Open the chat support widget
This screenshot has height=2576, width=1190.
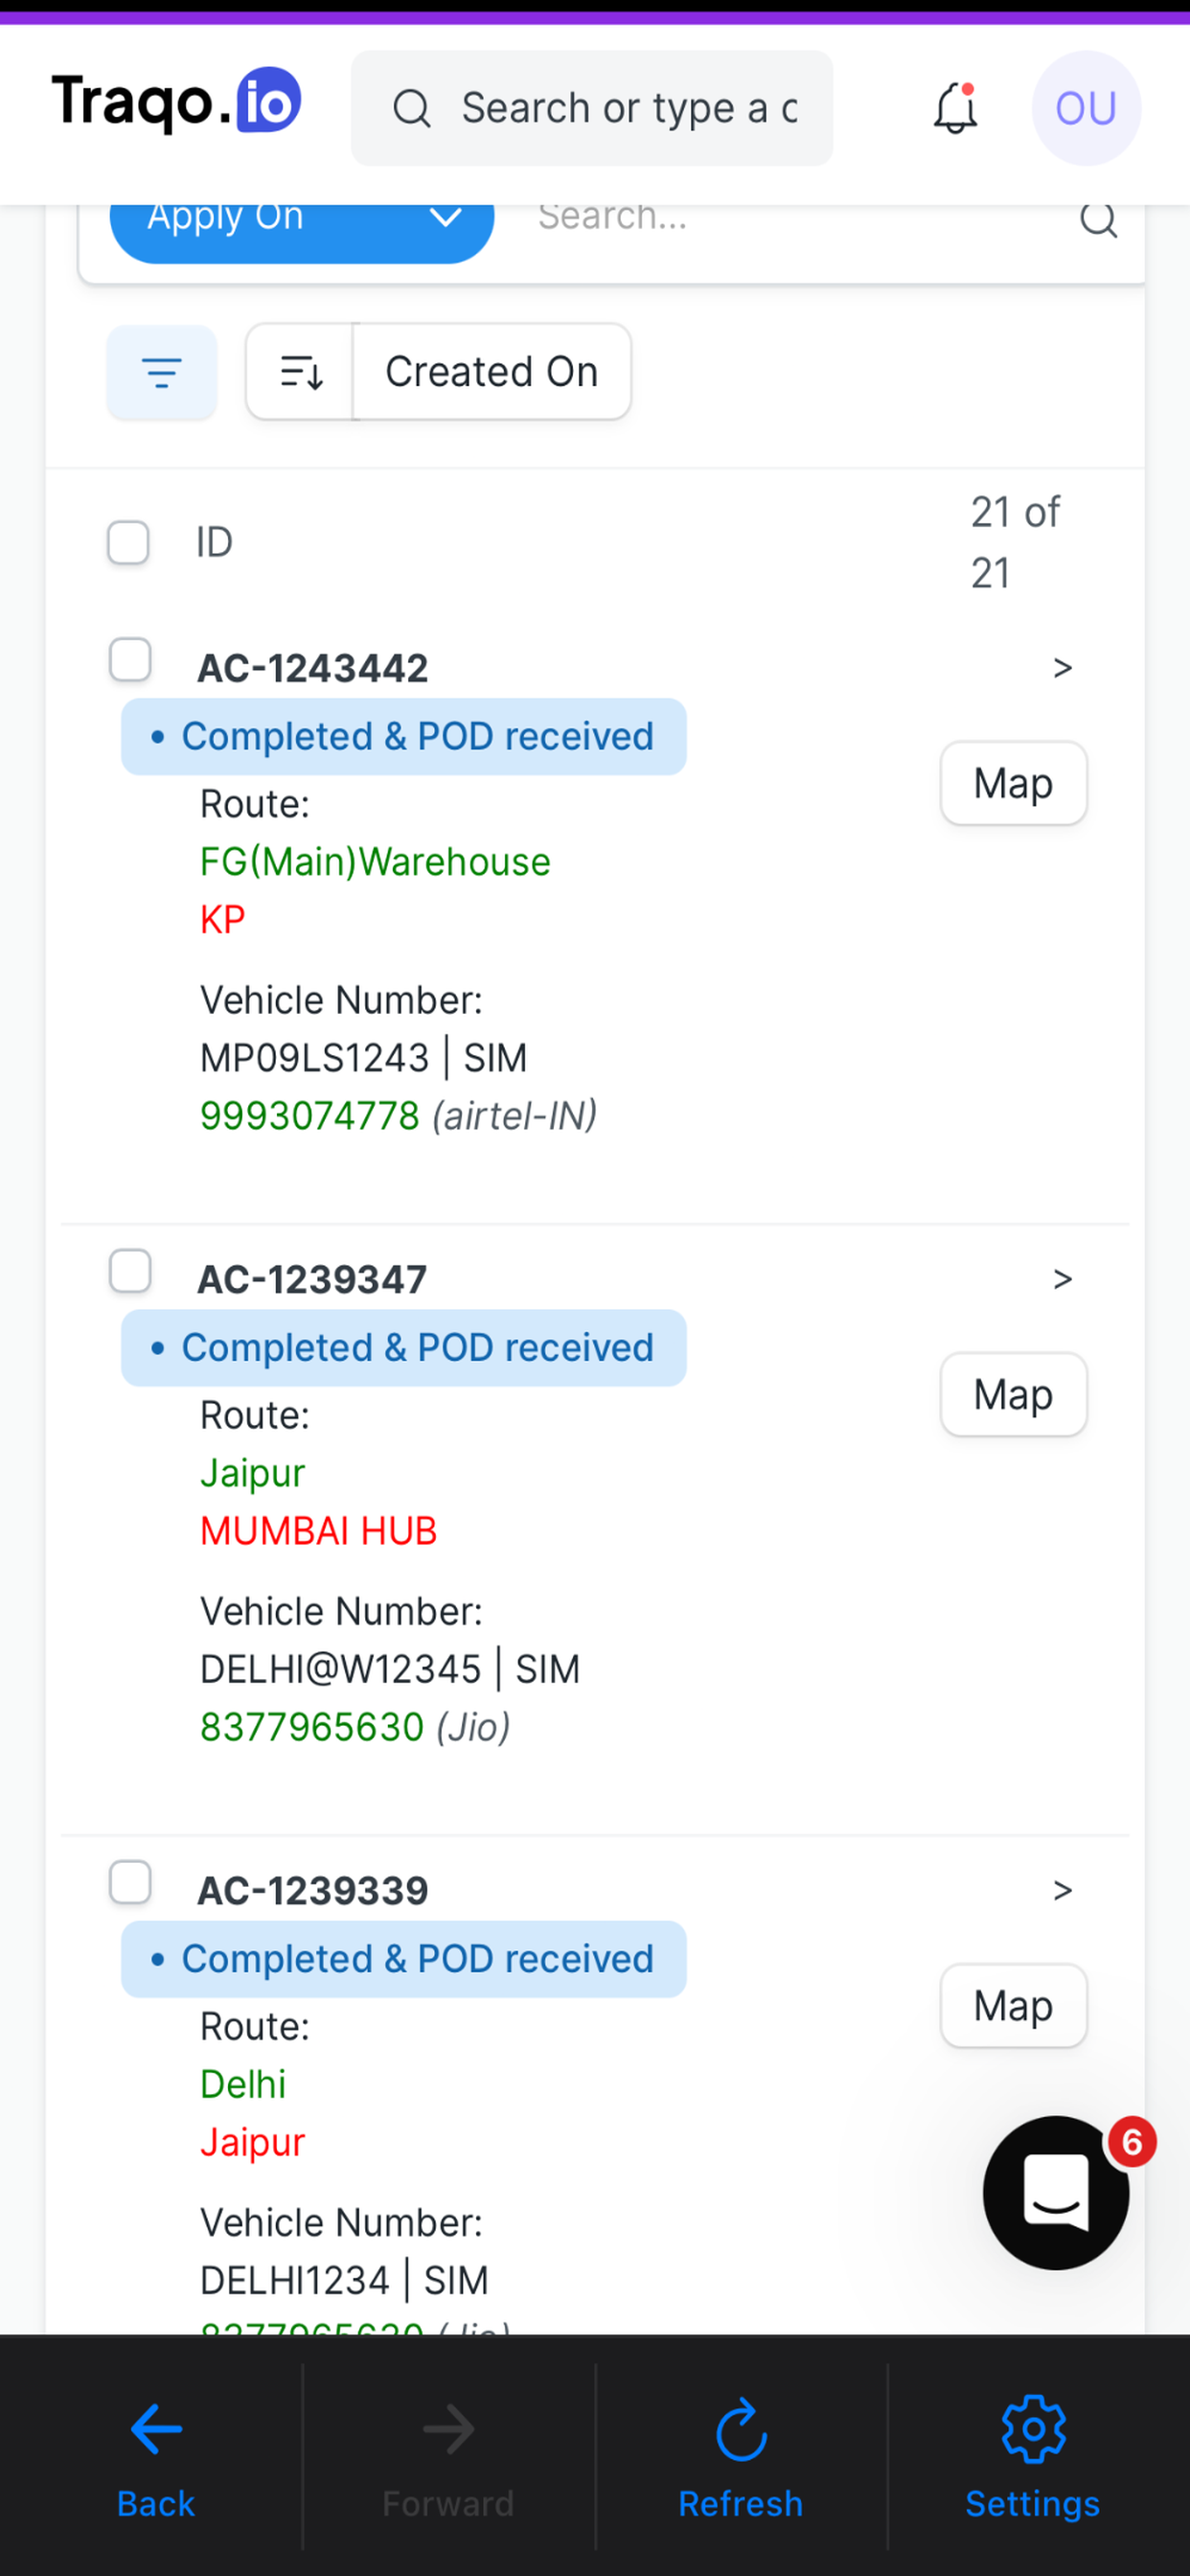[x=1056, y=2192]
